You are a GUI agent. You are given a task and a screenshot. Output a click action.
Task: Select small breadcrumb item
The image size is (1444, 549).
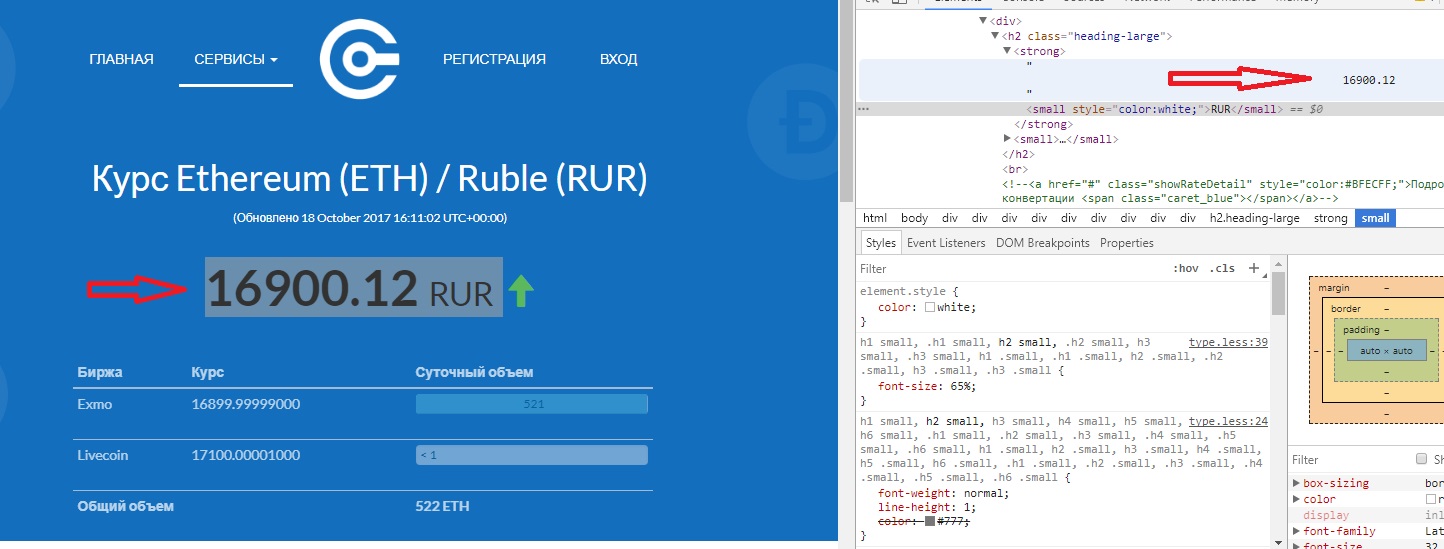coord(1375,218)
